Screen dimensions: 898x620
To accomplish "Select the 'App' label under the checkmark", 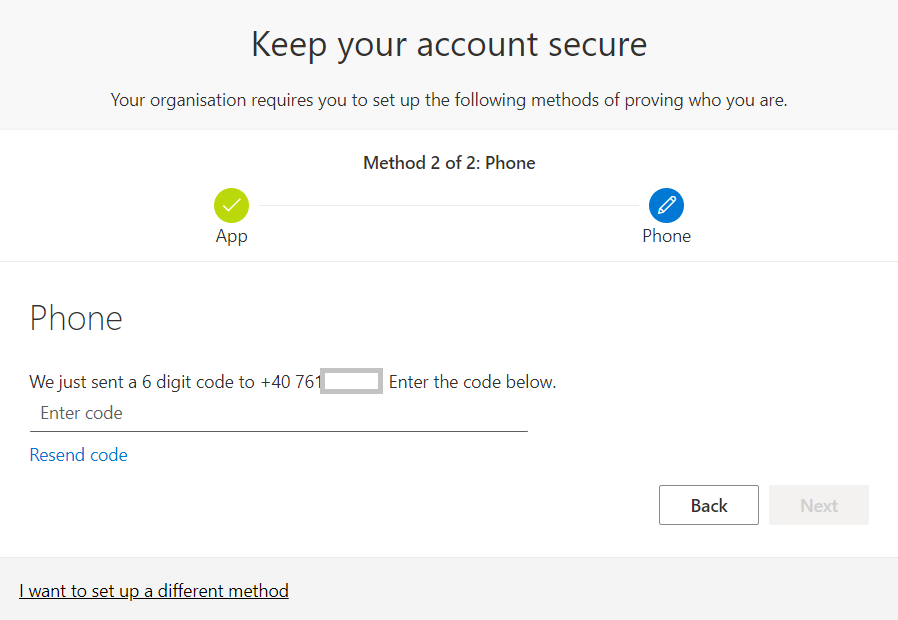I will pyautogui.click(x=231, y=236).
